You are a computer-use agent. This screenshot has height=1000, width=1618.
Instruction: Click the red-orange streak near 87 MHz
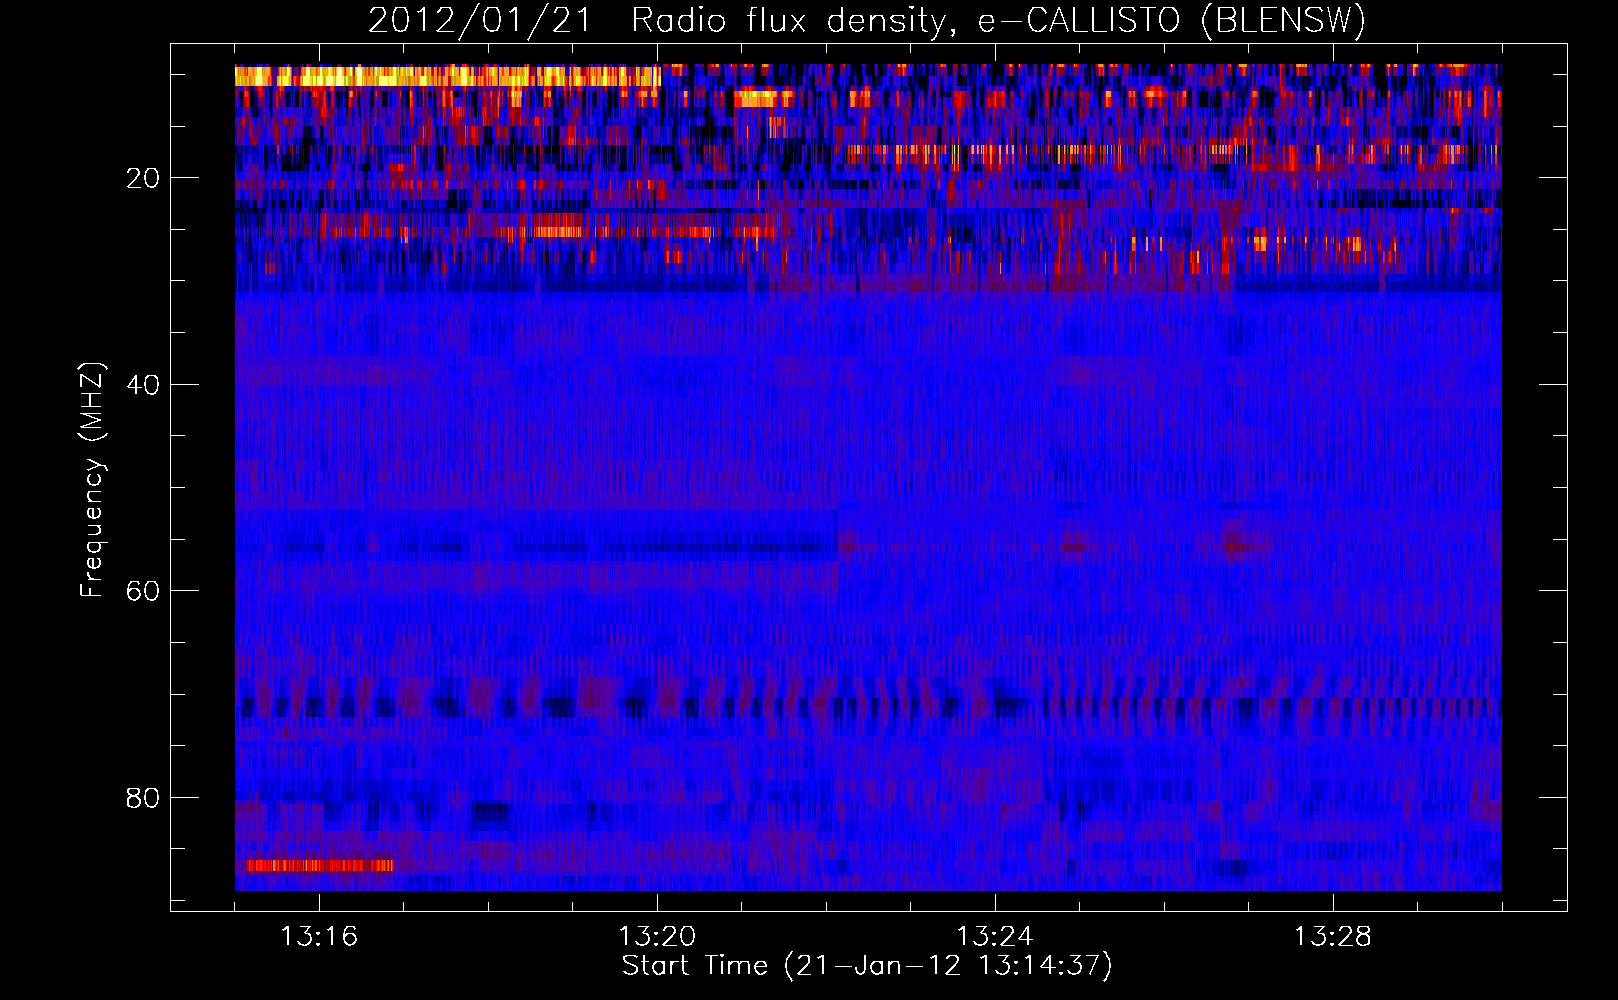click(x=320, y=865)
